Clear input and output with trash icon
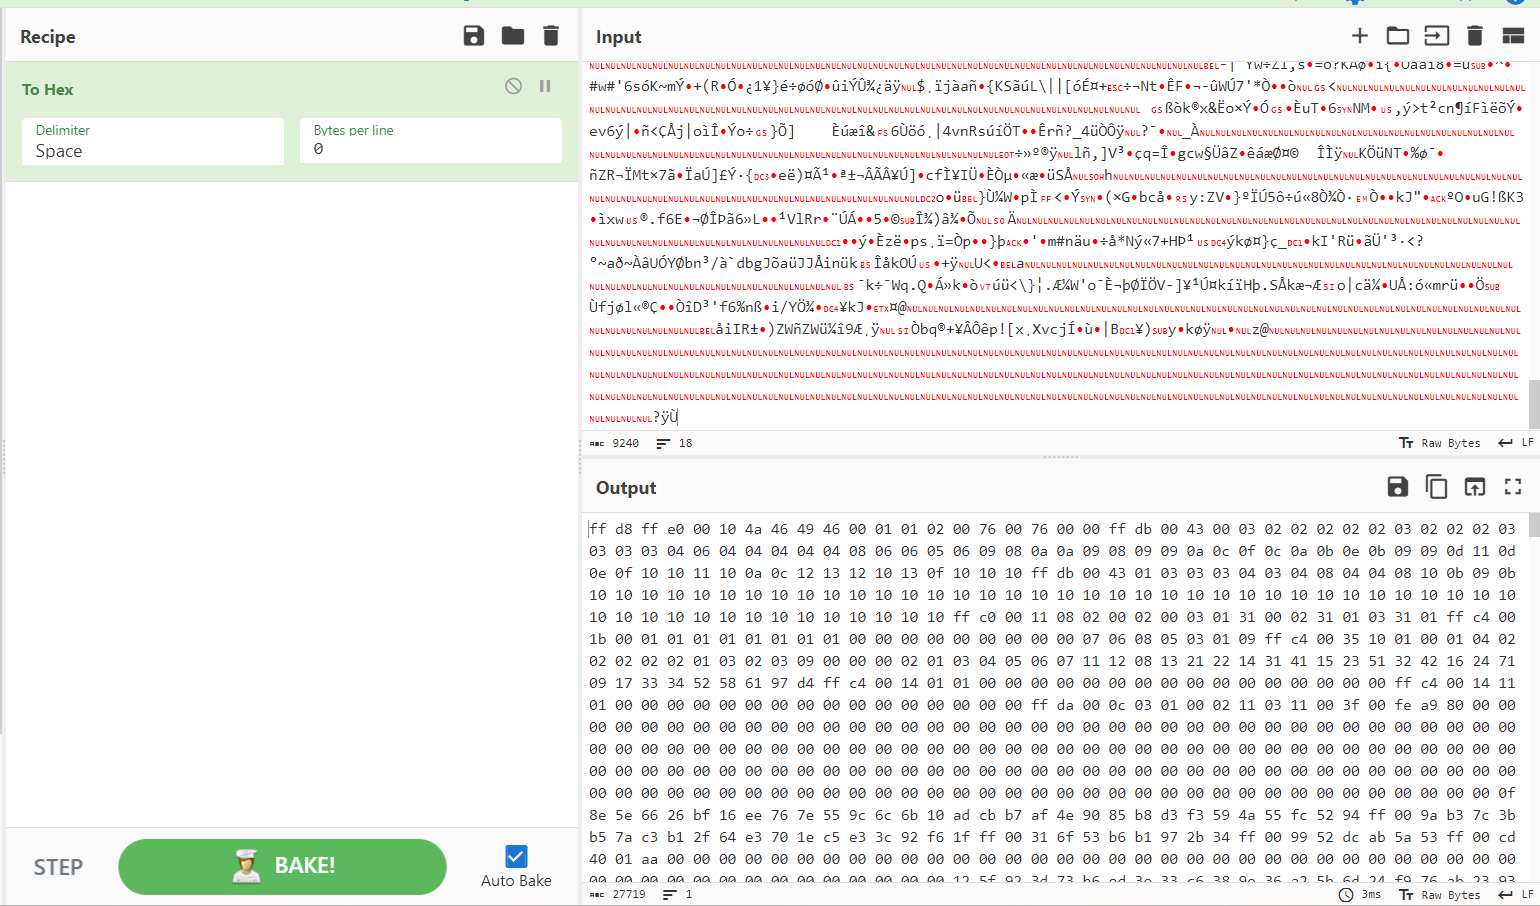 [1475, 36]
